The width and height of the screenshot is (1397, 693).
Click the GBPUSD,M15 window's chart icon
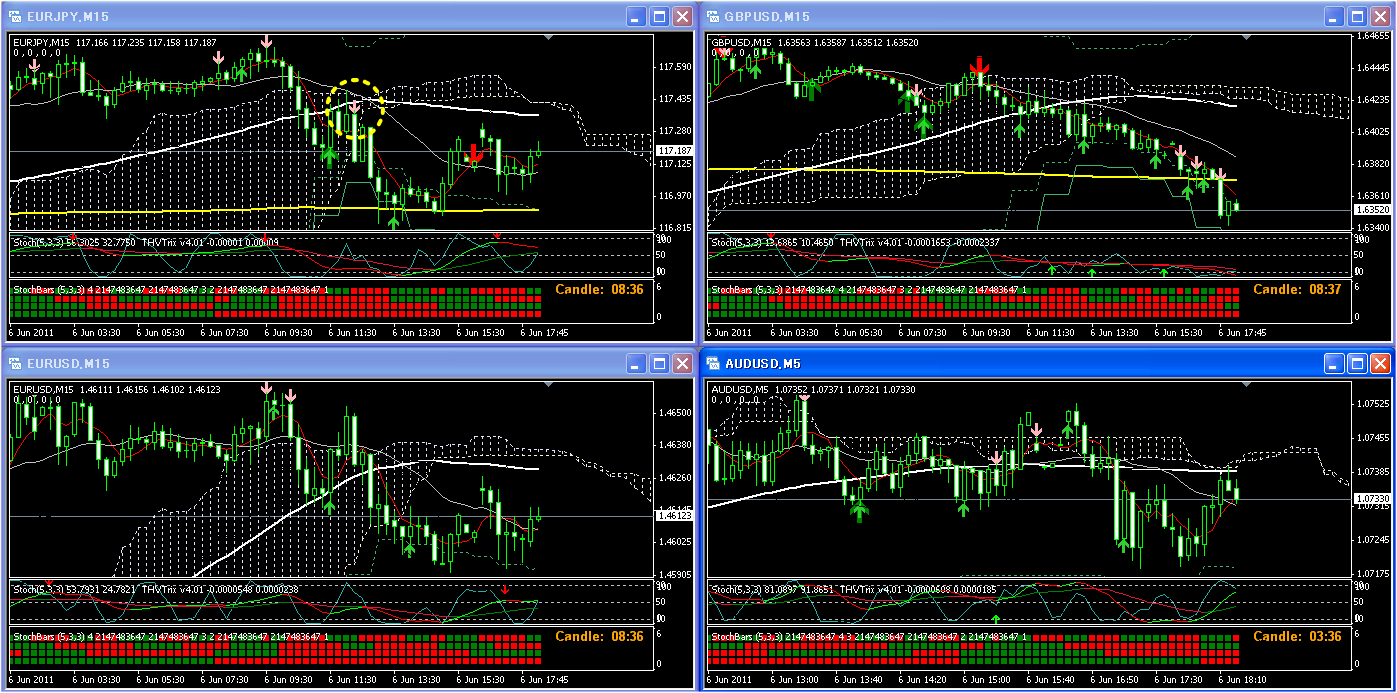coord(713,16)
